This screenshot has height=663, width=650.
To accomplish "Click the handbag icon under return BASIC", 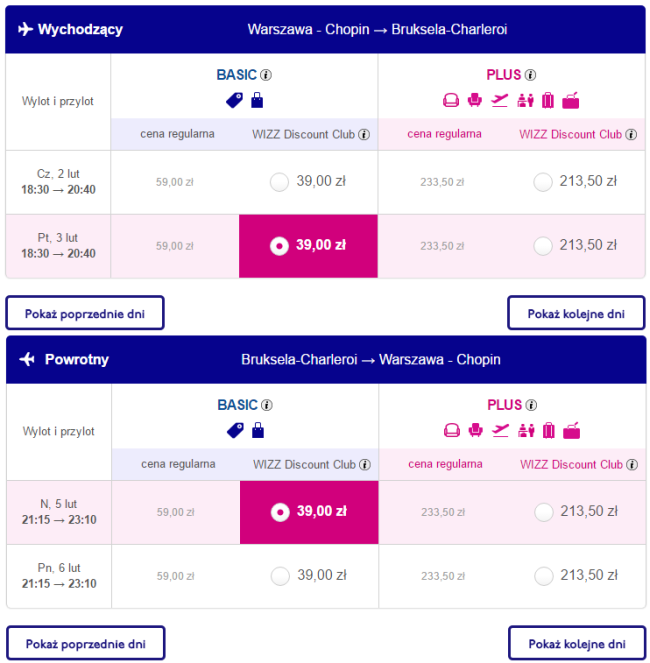I will [x=257, y=431].
